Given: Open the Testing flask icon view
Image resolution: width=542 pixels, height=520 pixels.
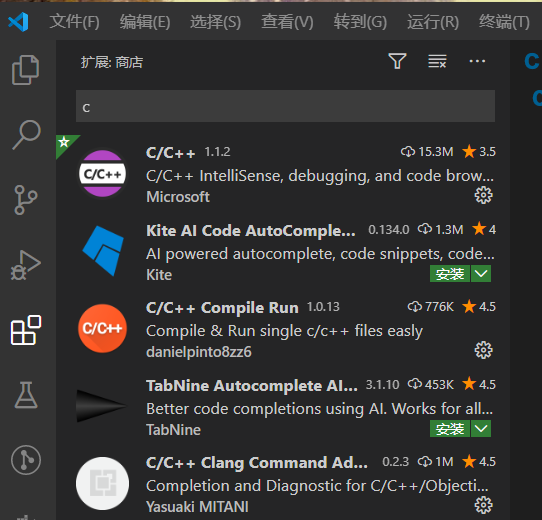Looking at the screenshot, I should (26, 395).
